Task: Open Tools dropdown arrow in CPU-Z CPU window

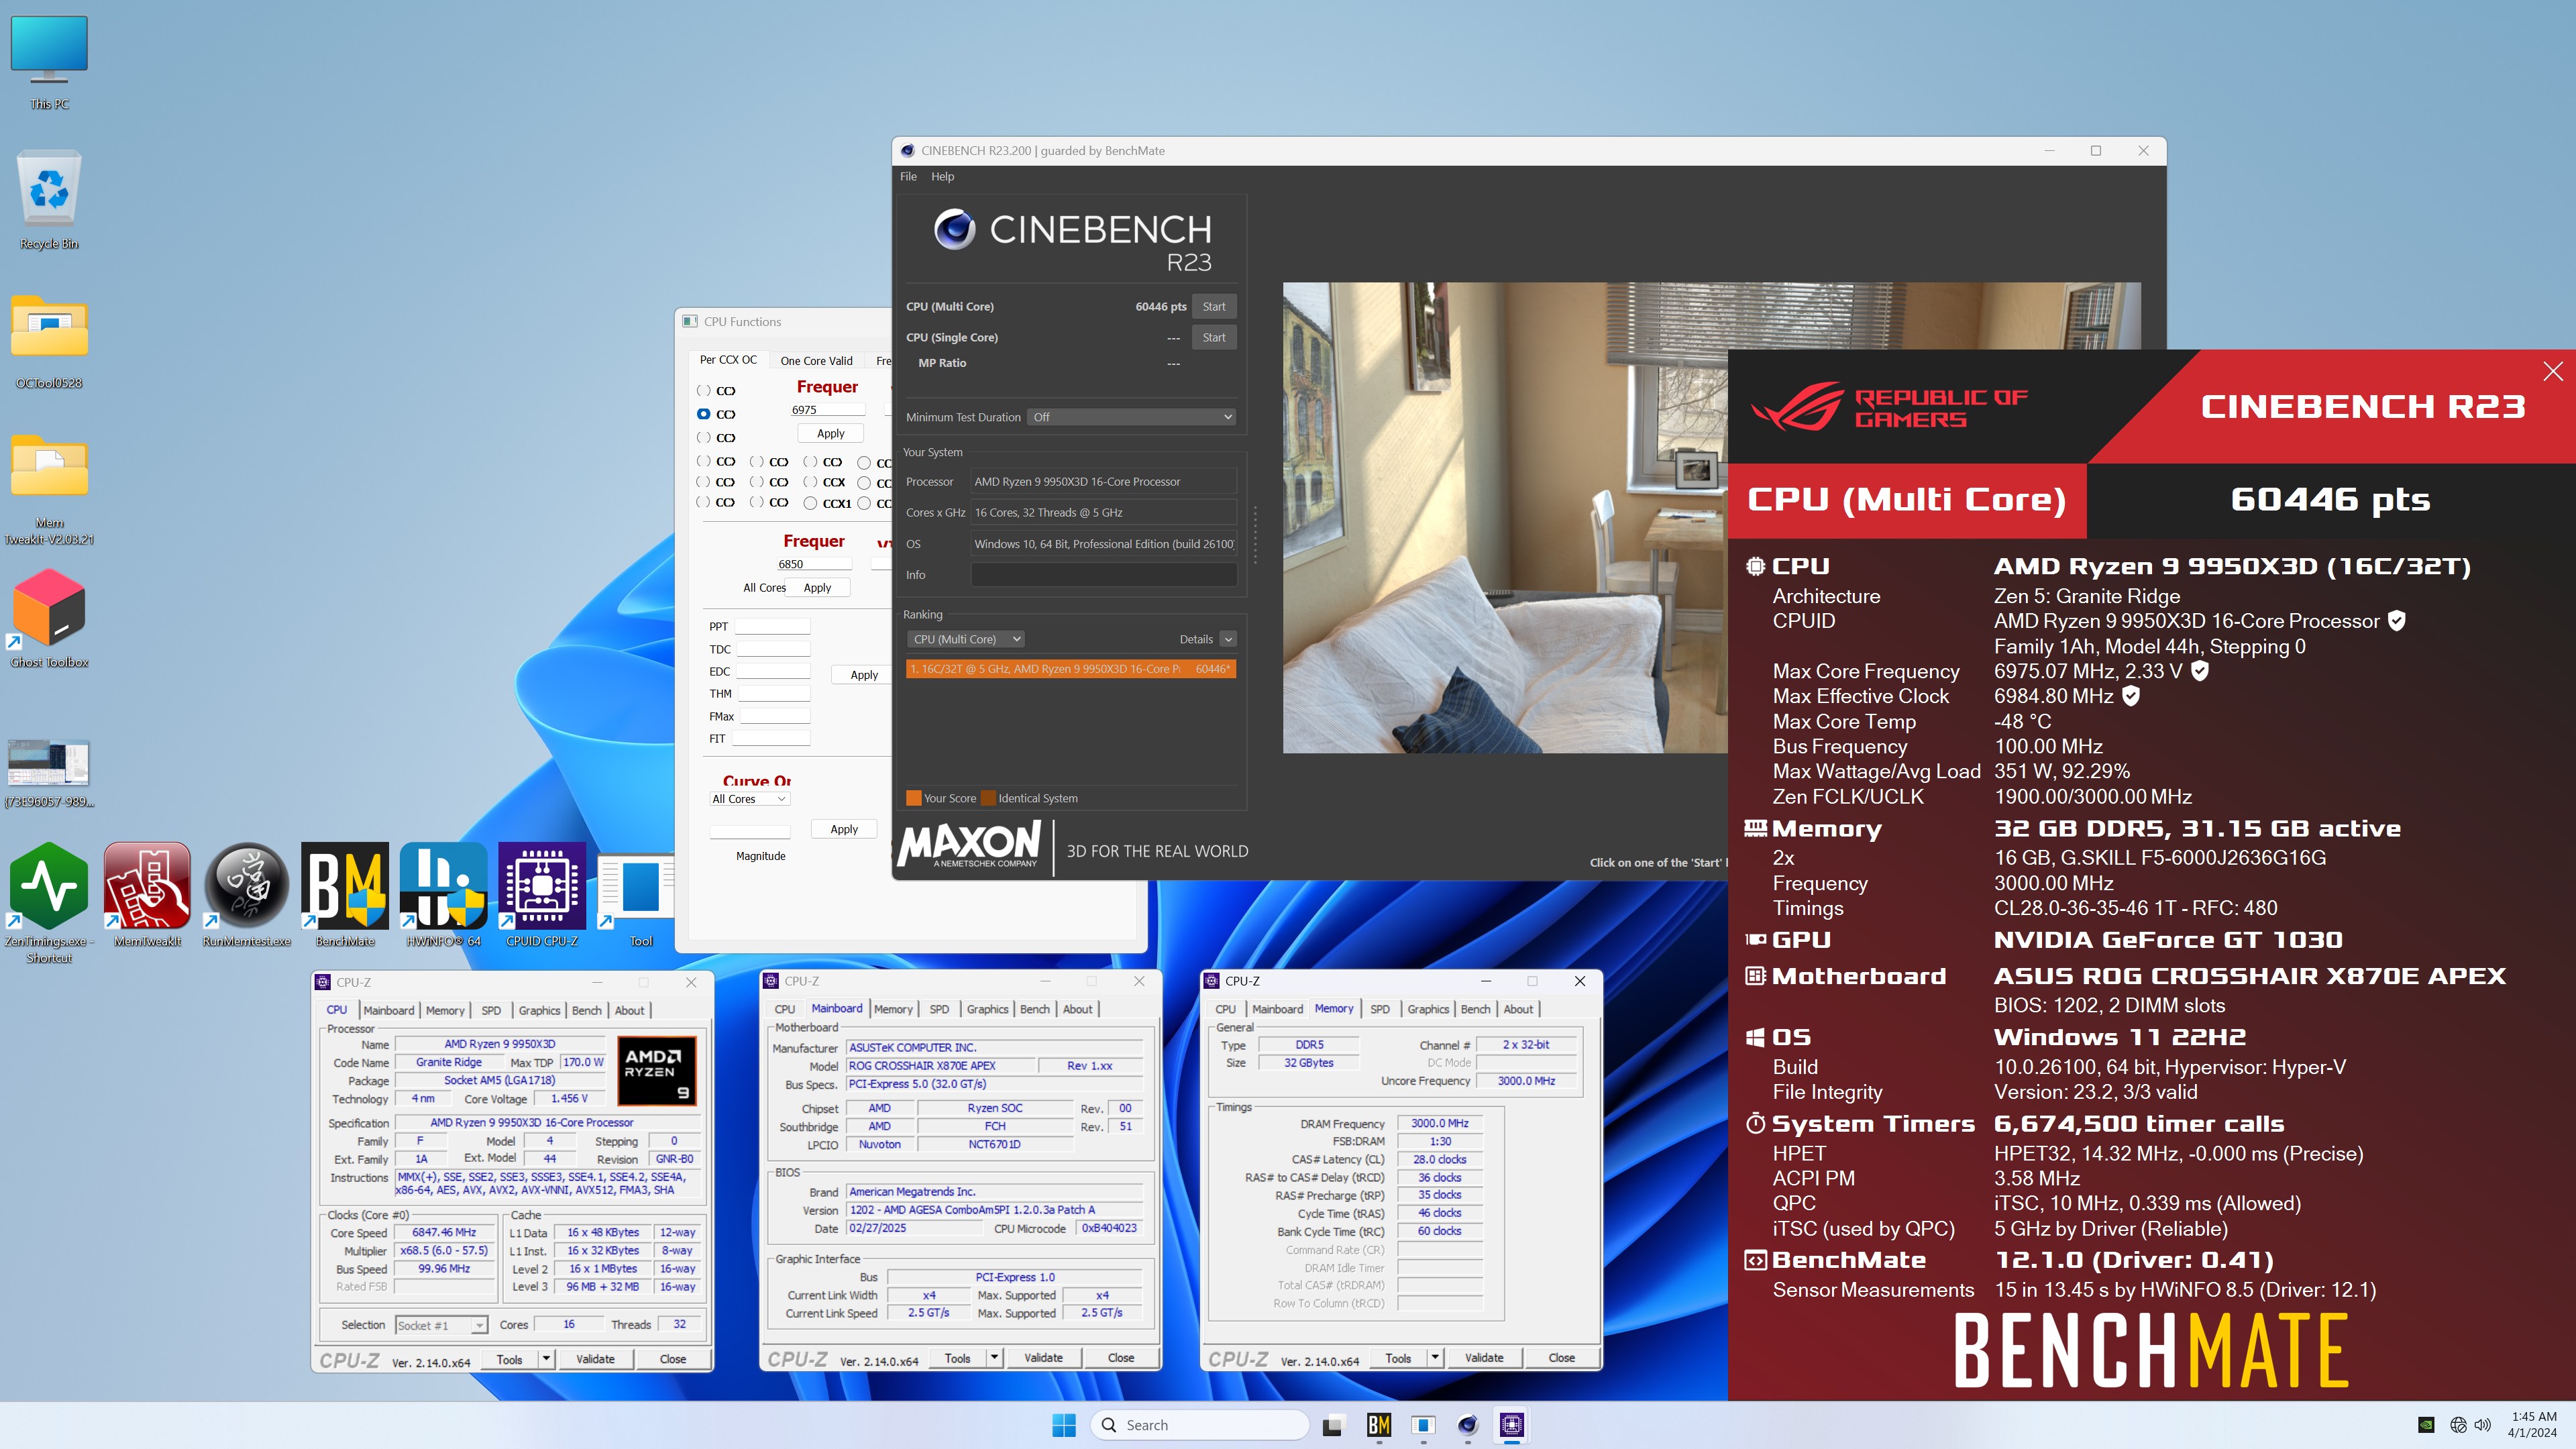Action: pos(546,1358)
